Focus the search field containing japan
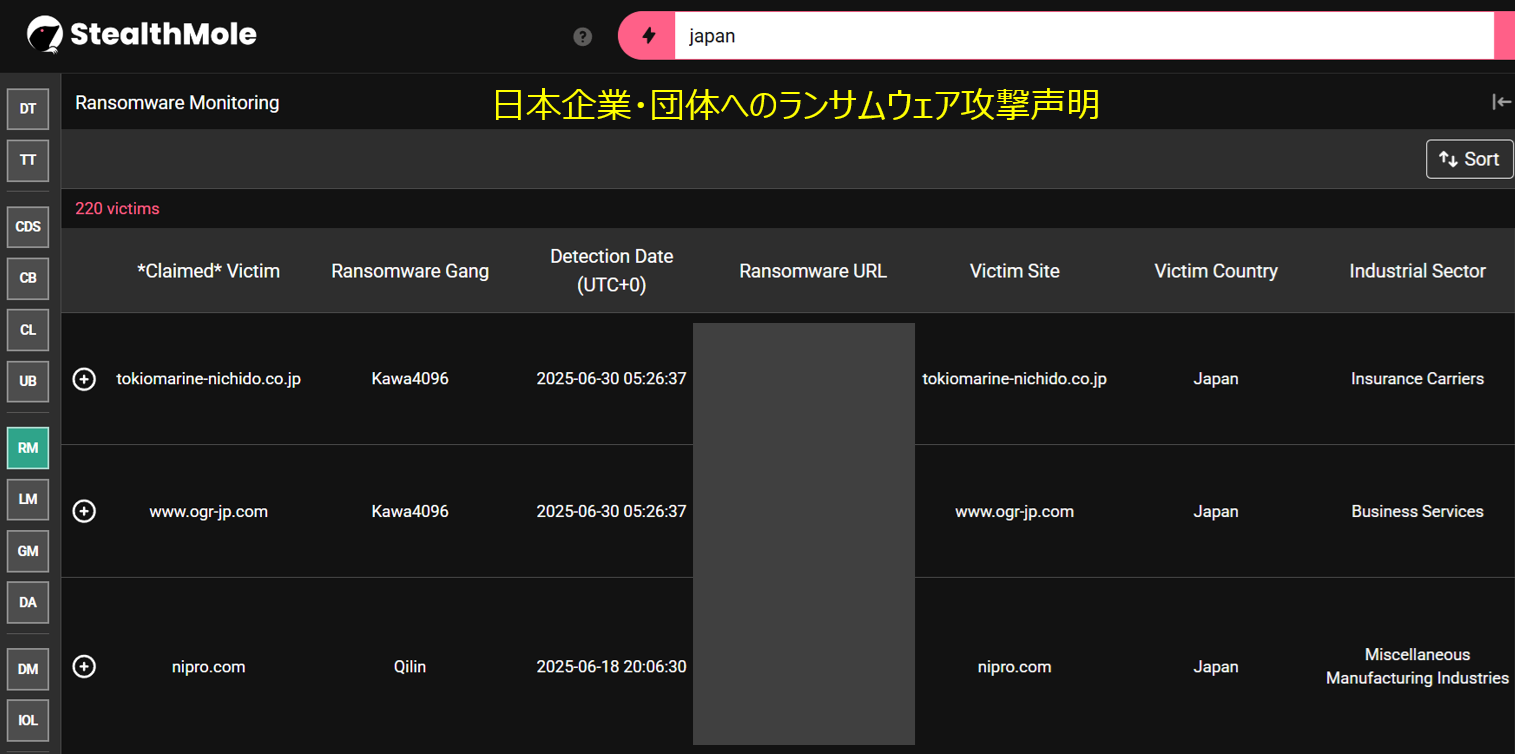Viewport: 1515px width, 754px height. click(1084, 36)
